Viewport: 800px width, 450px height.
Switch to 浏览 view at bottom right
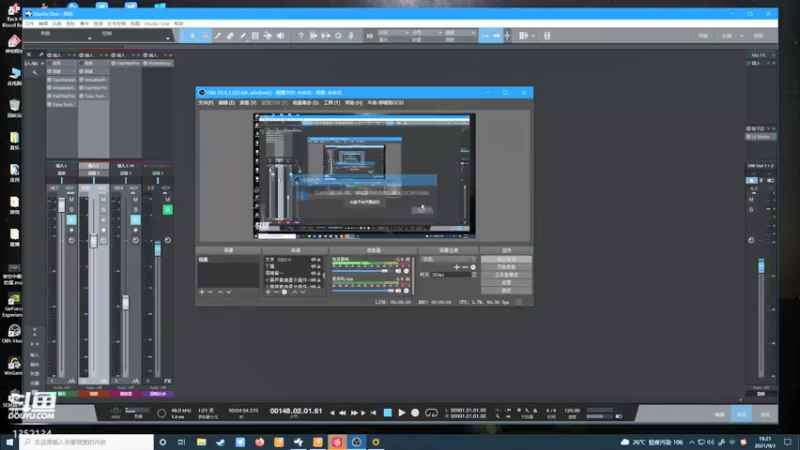[765, 414]
